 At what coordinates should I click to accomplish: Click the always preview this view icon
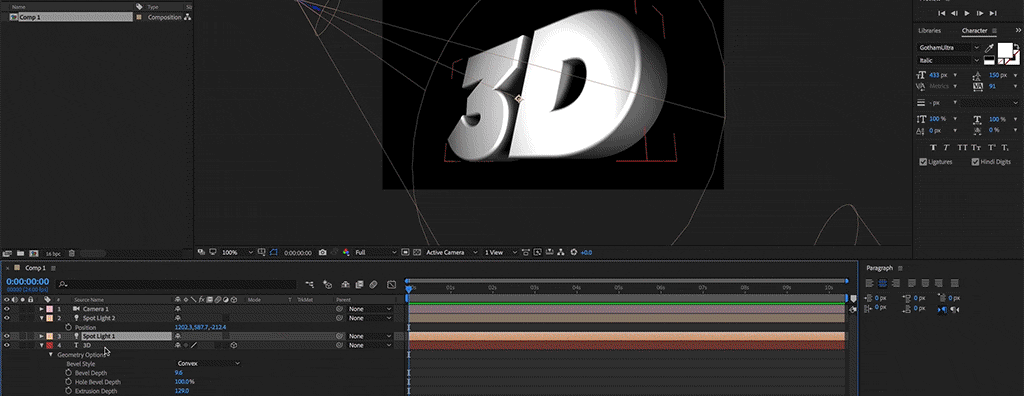coord(200,252)
